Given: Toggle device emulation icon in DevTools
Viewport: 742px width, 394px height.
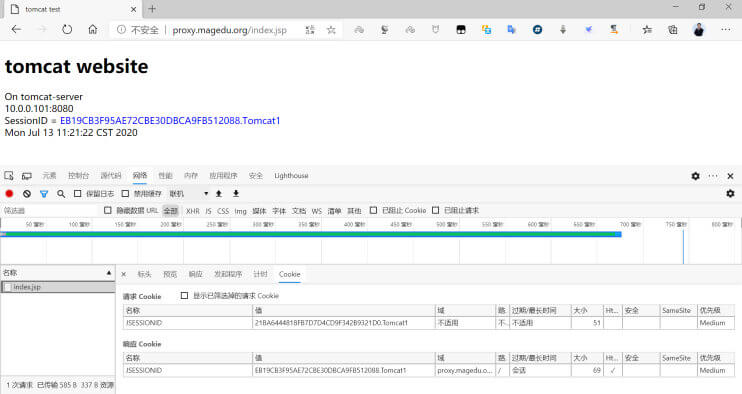Looking at the screenshot, I should click(26, 175).
